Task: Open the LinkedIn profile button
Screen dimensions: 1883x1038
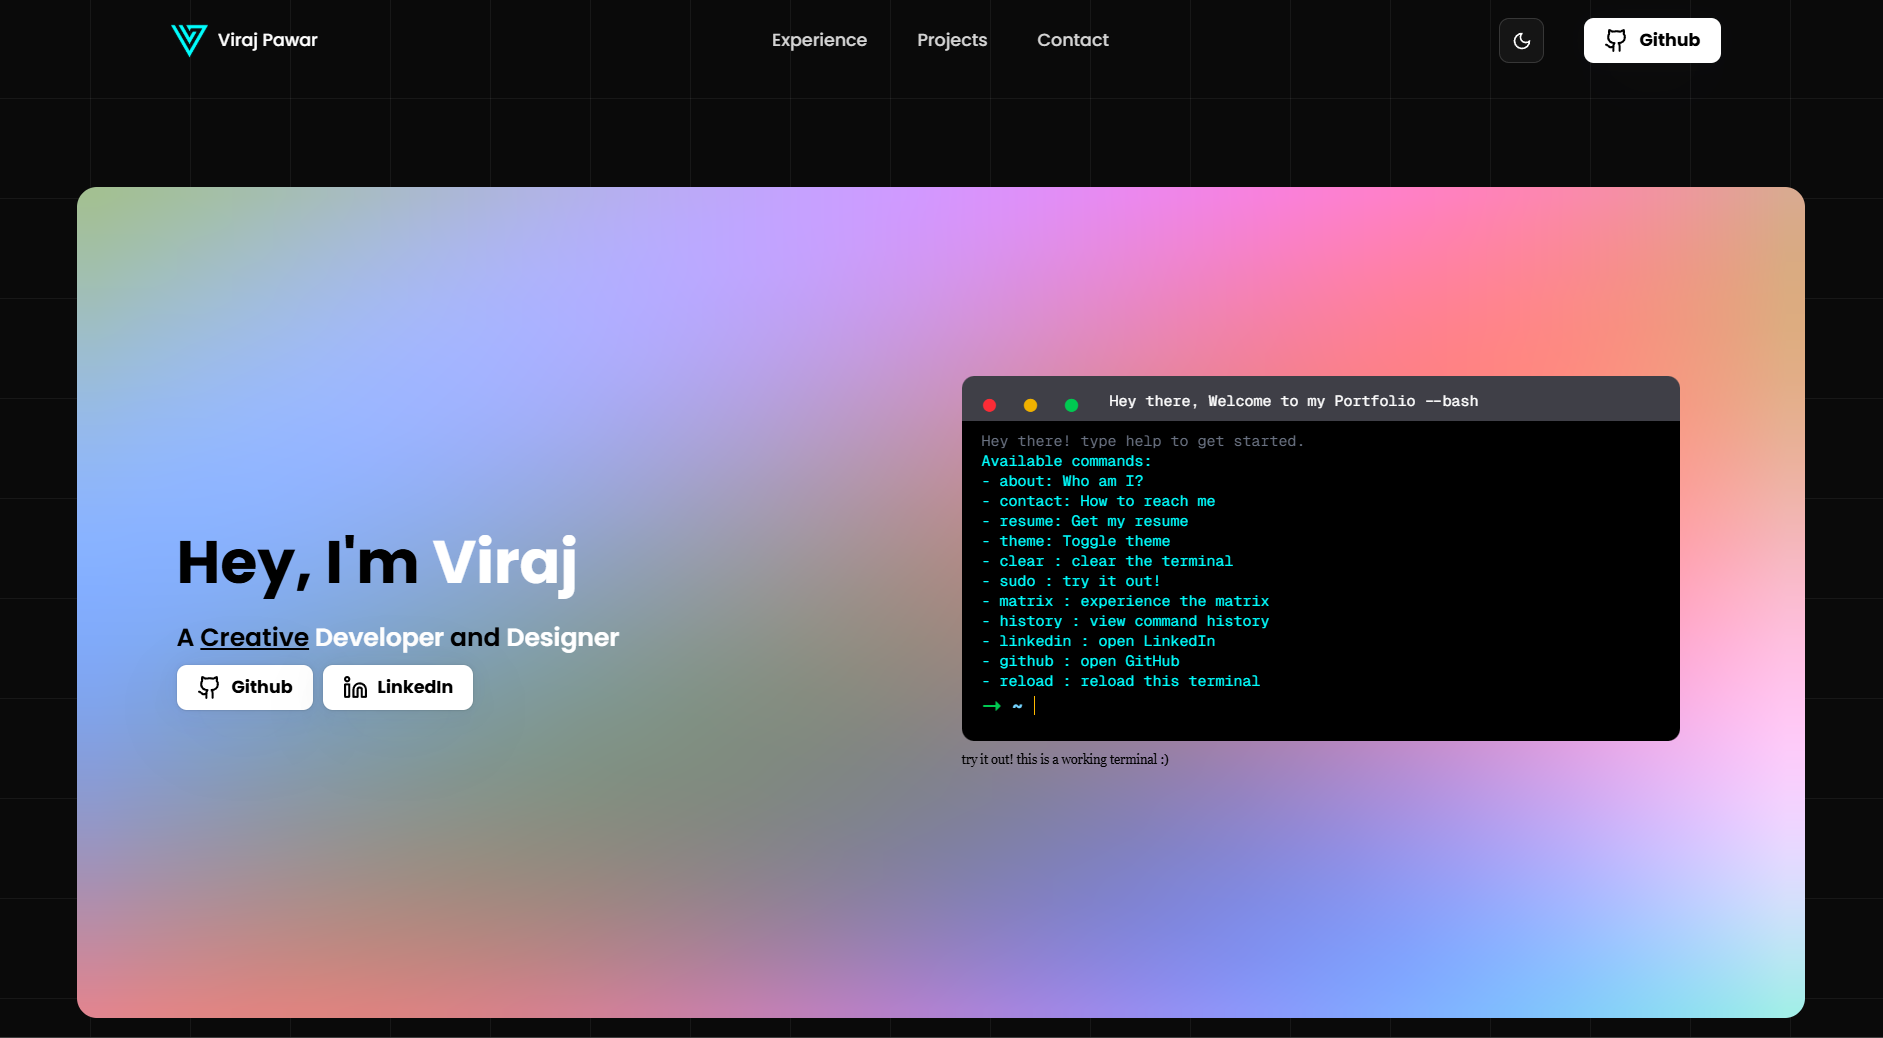Action: pyautogui.click(x=397, y=687)
